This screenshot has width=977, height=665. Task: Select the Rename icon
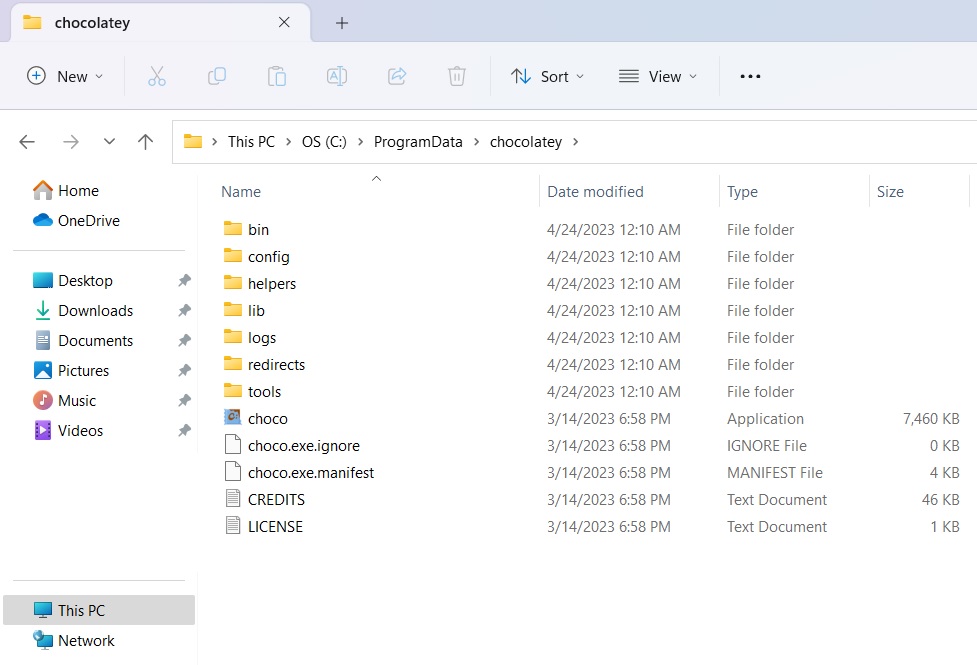click(336, 75)
